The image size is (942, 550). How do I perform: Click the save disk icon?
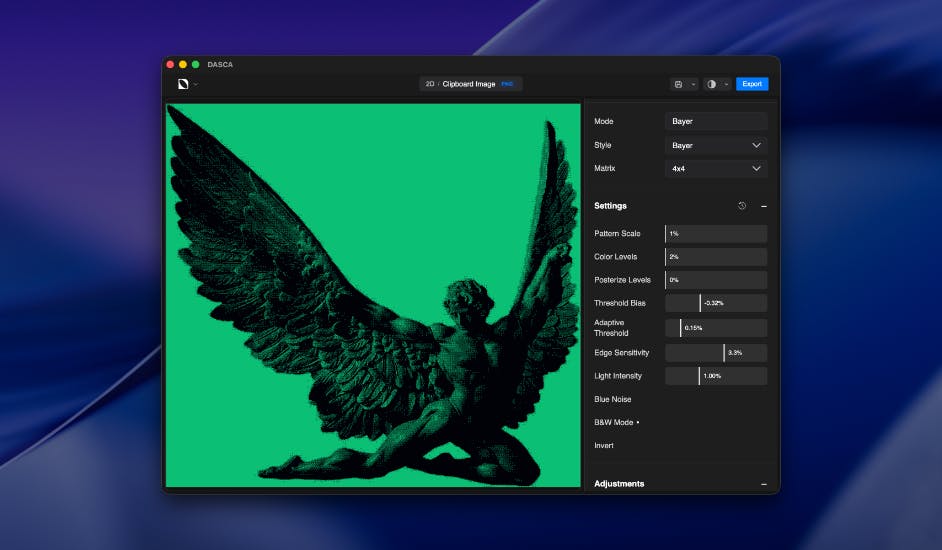click(678, 84)
